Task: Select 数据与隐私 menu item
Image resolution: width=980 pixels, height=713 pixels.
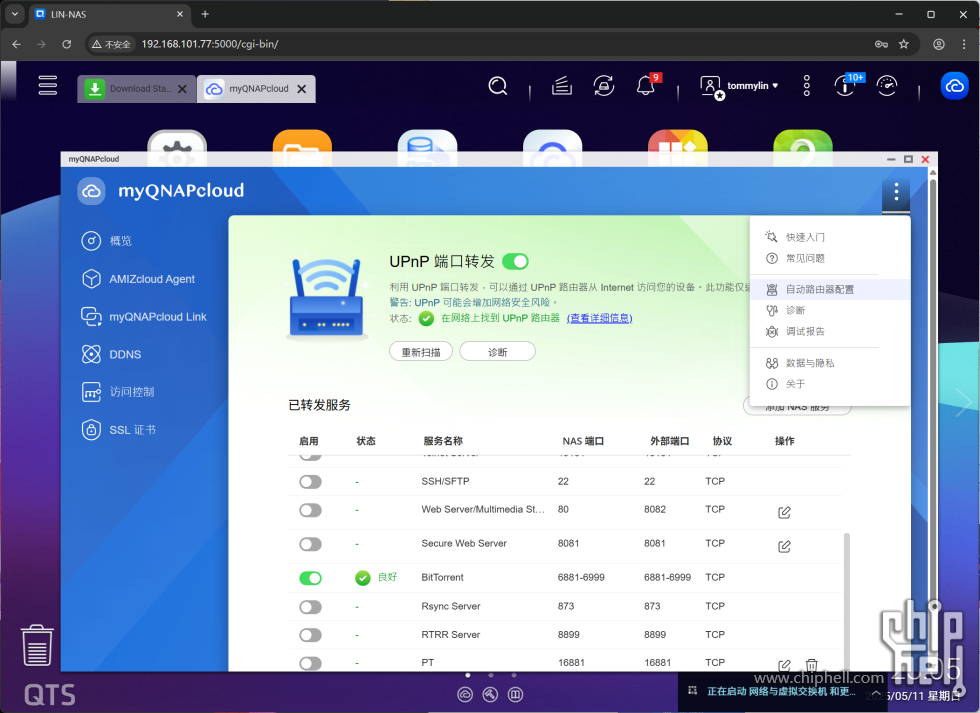Action: tap(830, 363)
